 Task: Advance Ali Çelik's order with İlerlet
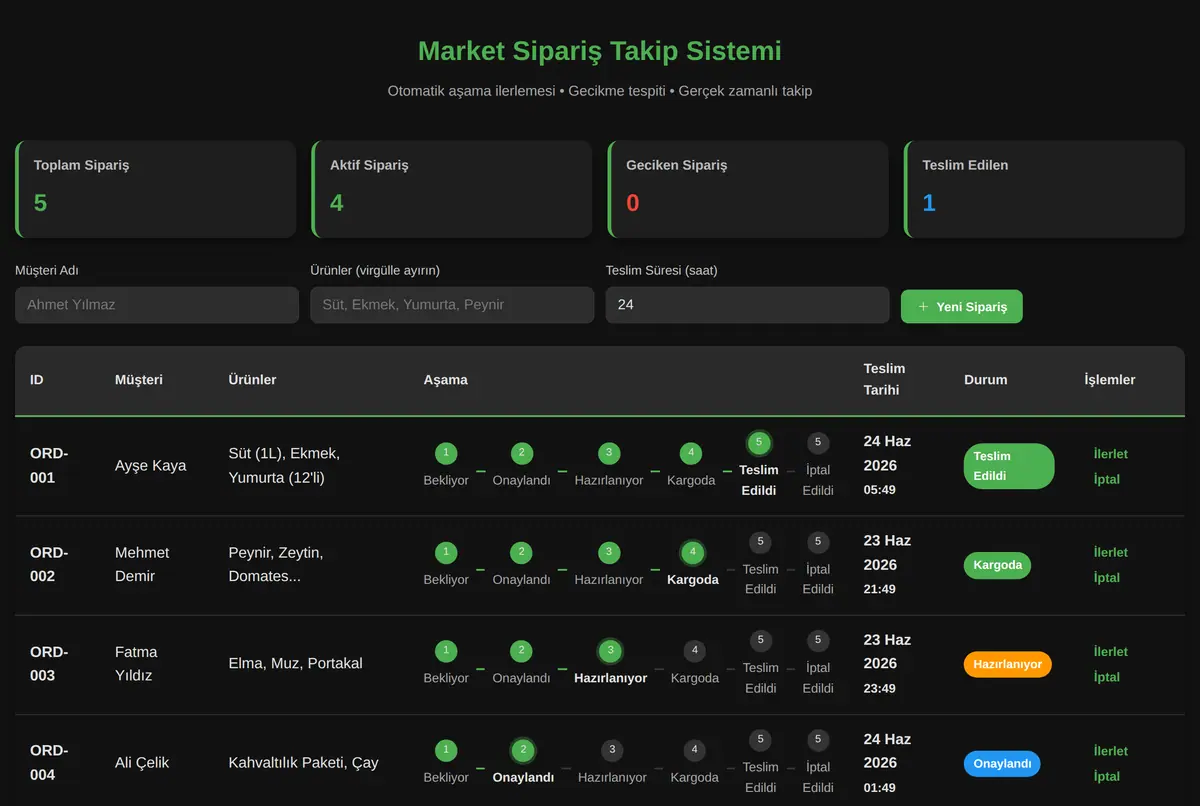click(x=1110, y=751)
